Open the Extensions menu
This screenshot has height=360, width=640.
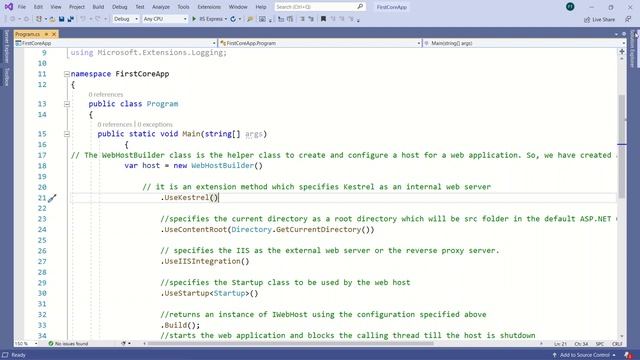click(x=209, y=7)
